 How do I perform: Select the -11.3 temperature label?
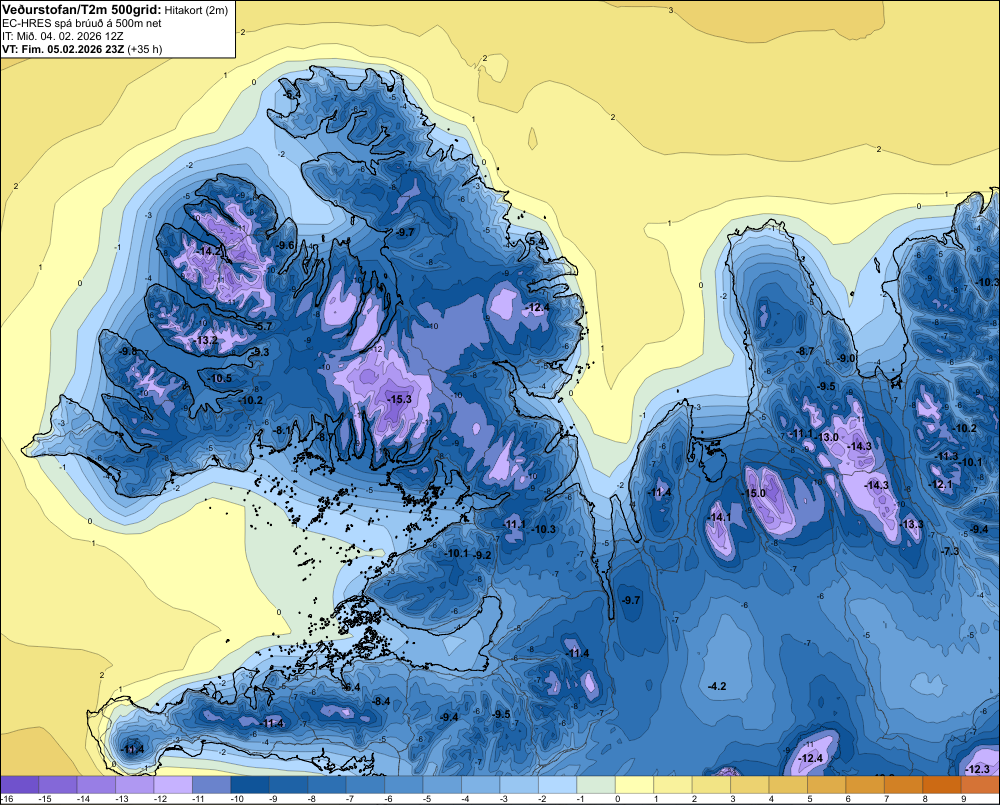click(x=946, y=457)
